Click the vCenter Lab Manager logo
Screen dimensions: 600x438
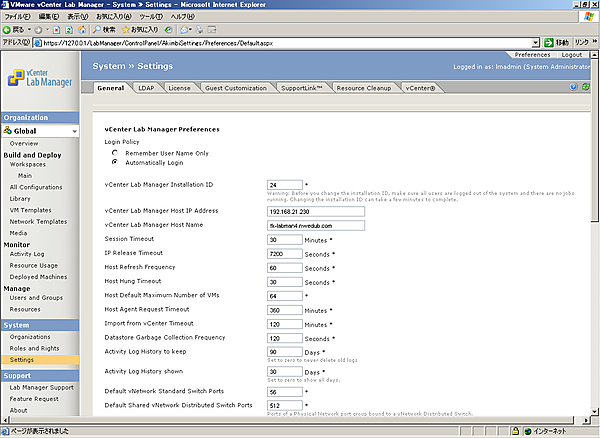[40, 78]
